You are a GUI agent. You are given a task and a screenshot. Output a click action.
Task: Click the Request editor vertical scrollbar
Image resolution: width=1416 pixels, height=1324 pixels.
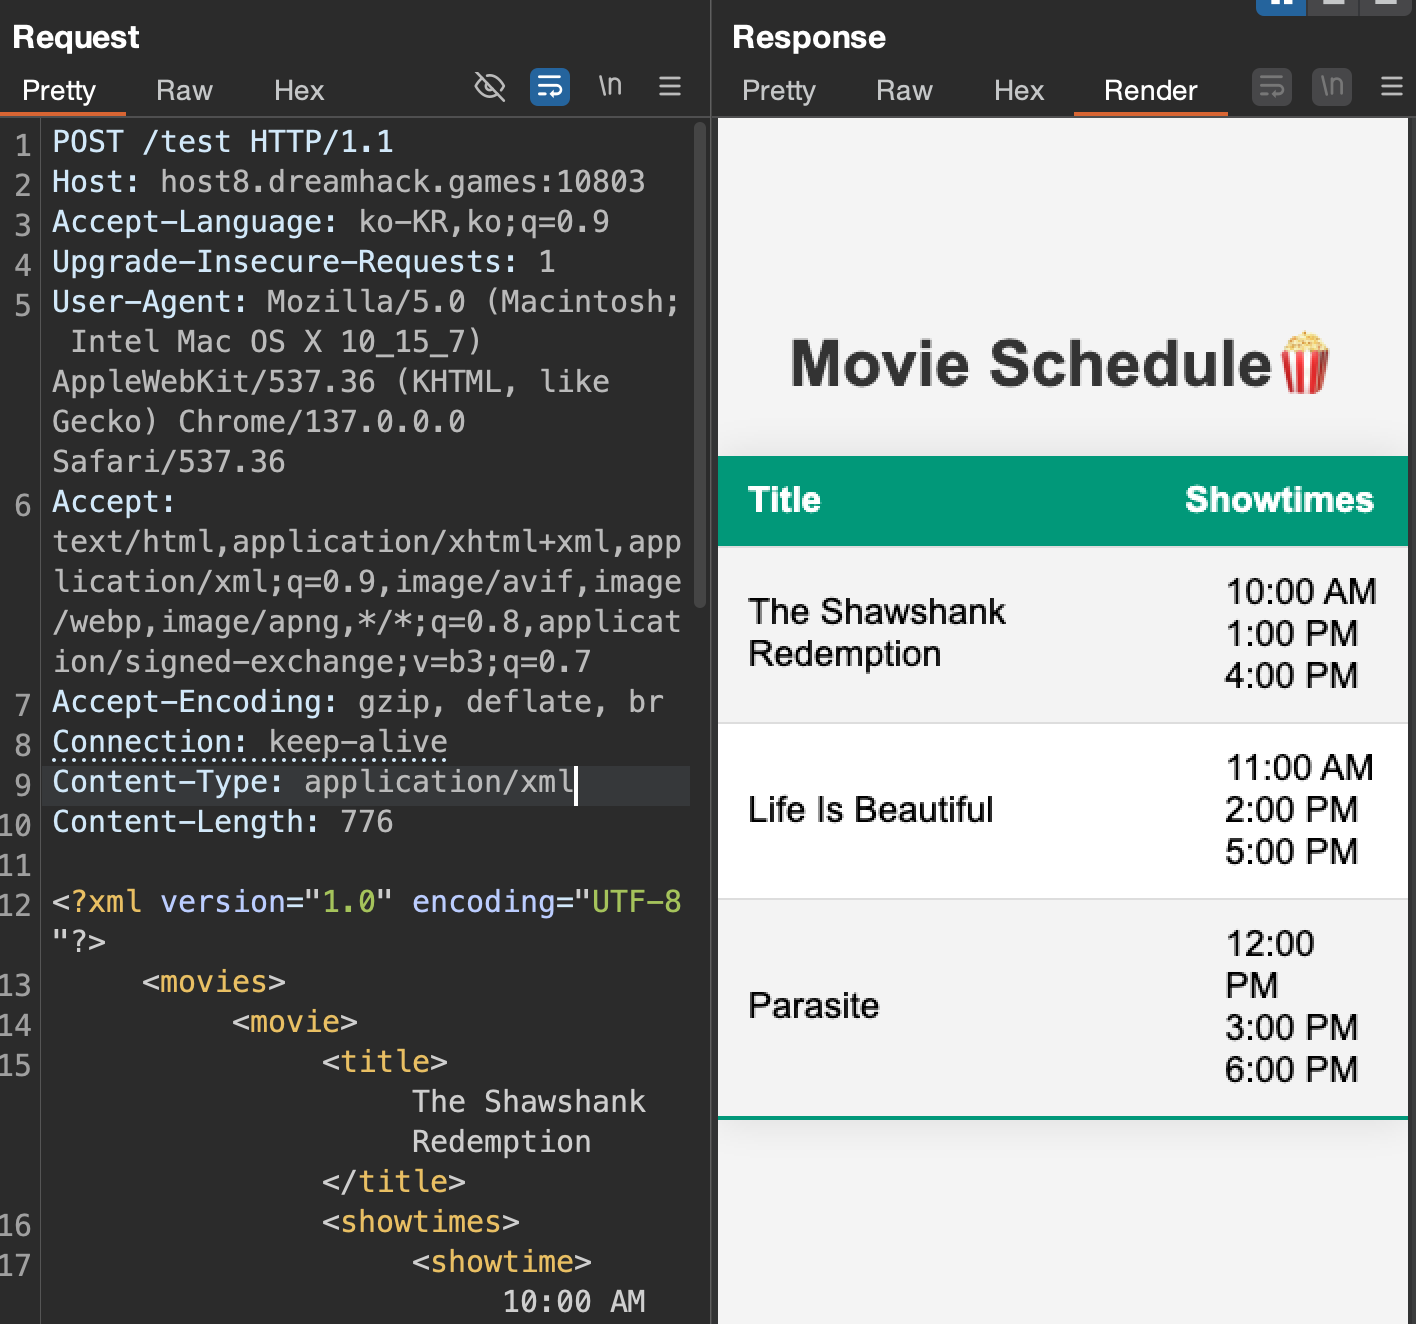coord(700,365)
